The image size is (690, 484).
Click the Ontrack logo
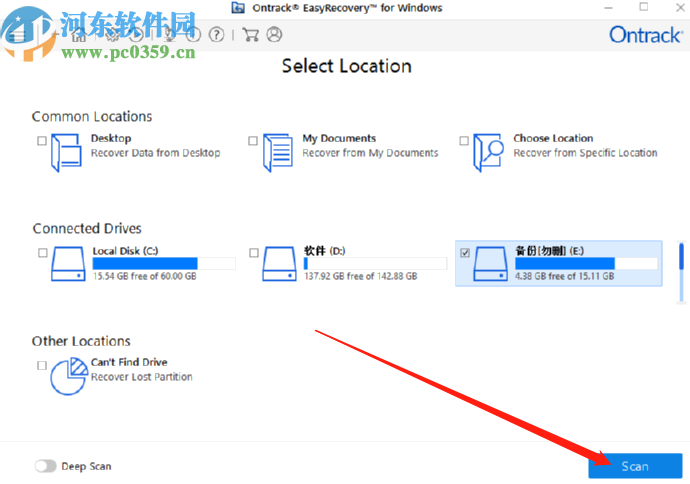pos(646,35)
